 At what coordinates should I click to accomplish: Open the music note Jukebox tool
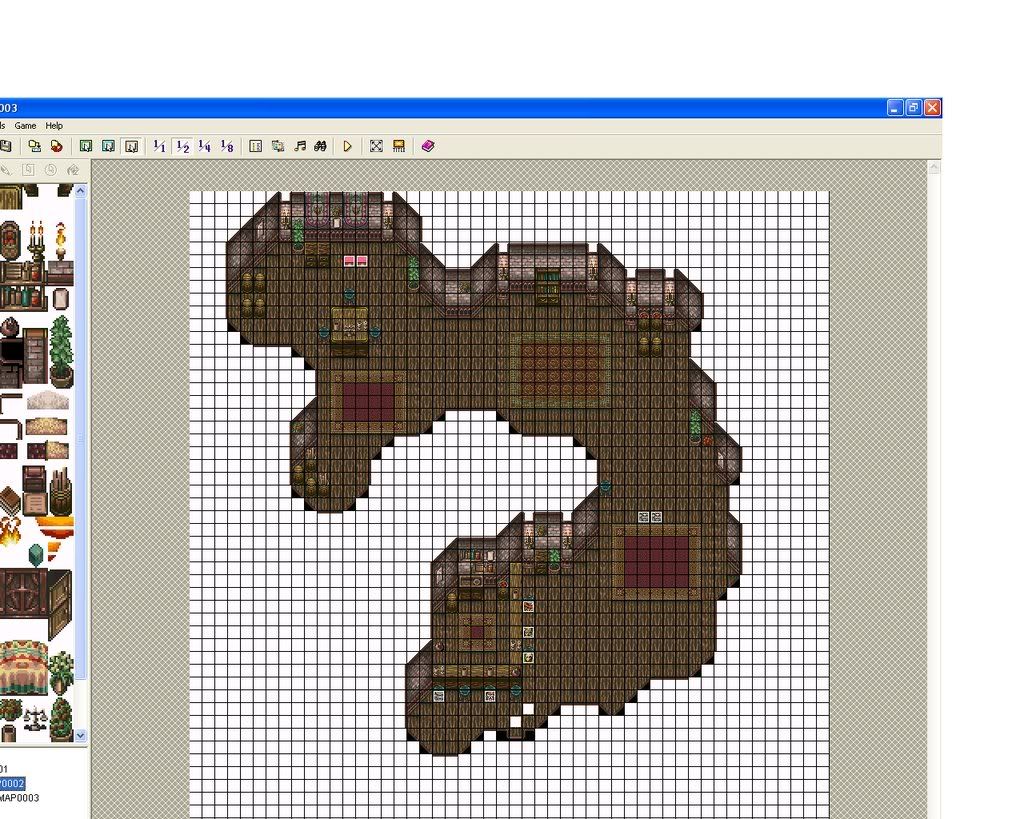click(300, 146)
